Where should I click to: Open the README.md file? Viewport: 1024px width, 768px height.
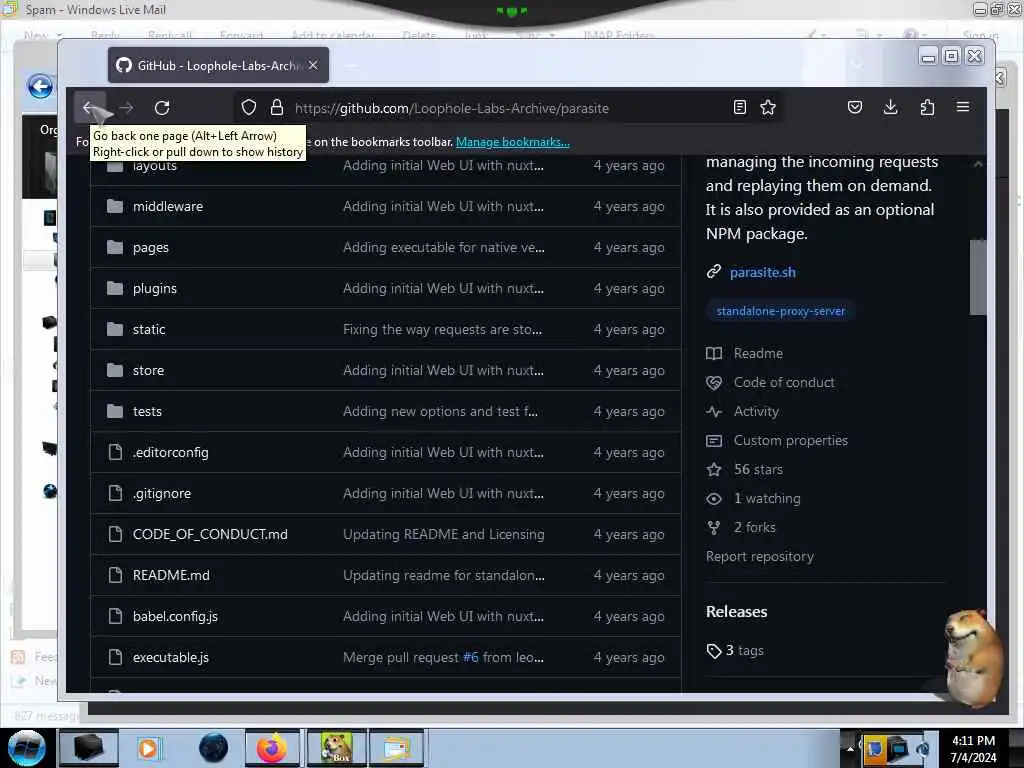pyautogui.click(x=171, y=575)
